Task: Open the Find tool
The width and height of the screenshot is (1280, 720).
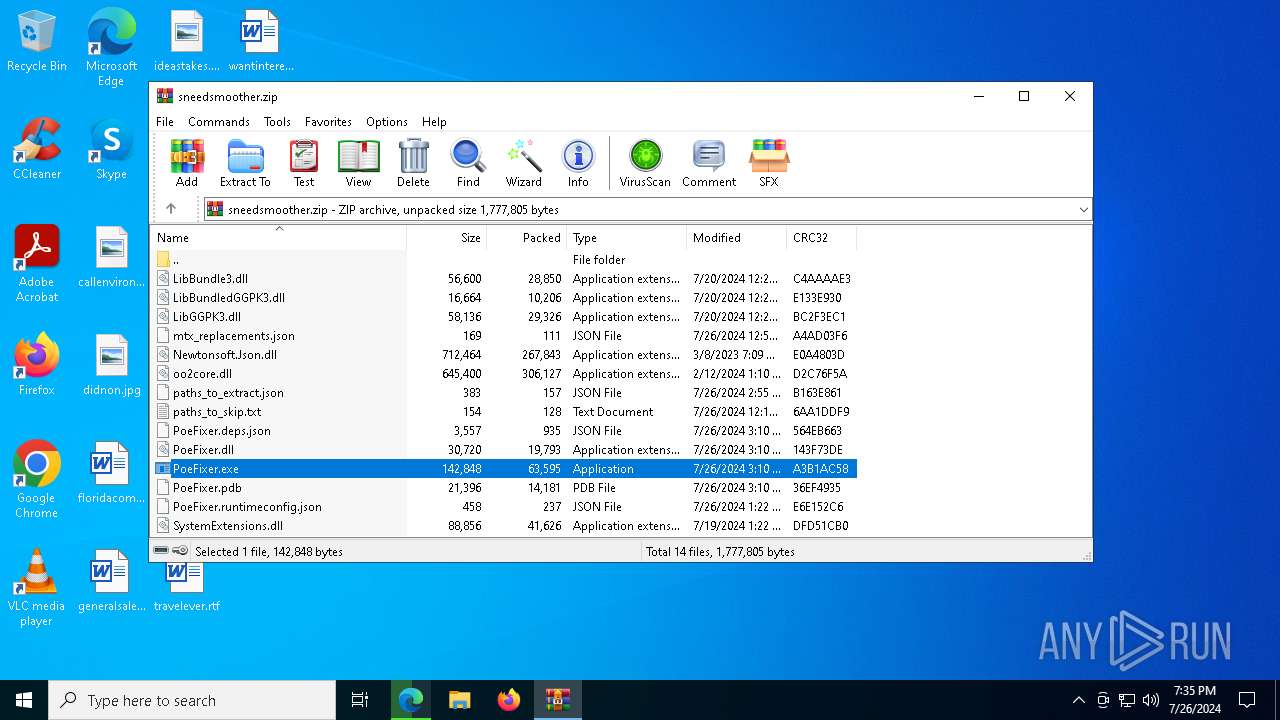Action: (x=468, y=164)
